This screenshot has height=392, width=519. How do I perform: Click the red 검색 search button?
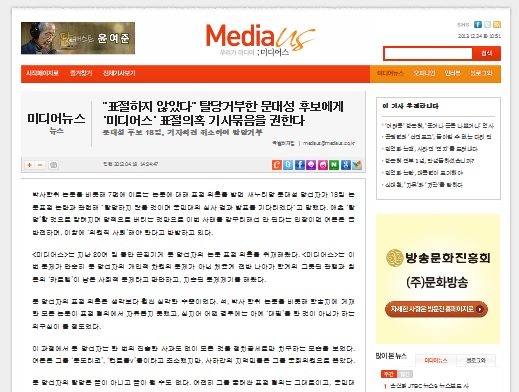(x=486, y=53)
